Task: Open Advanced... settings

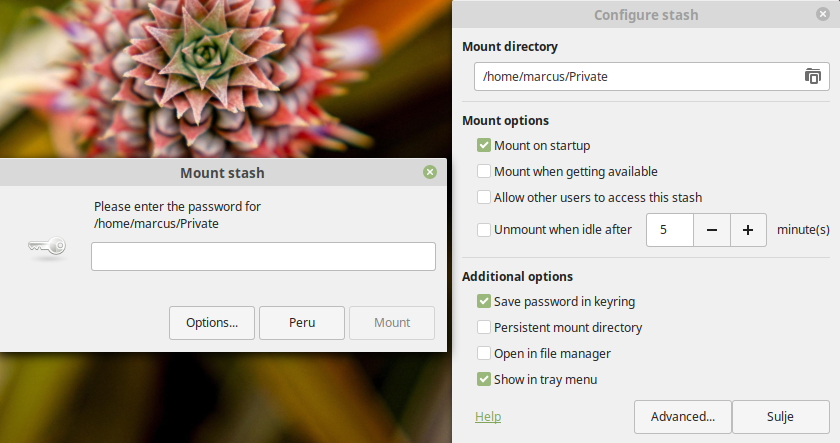Action: [682, 417]
